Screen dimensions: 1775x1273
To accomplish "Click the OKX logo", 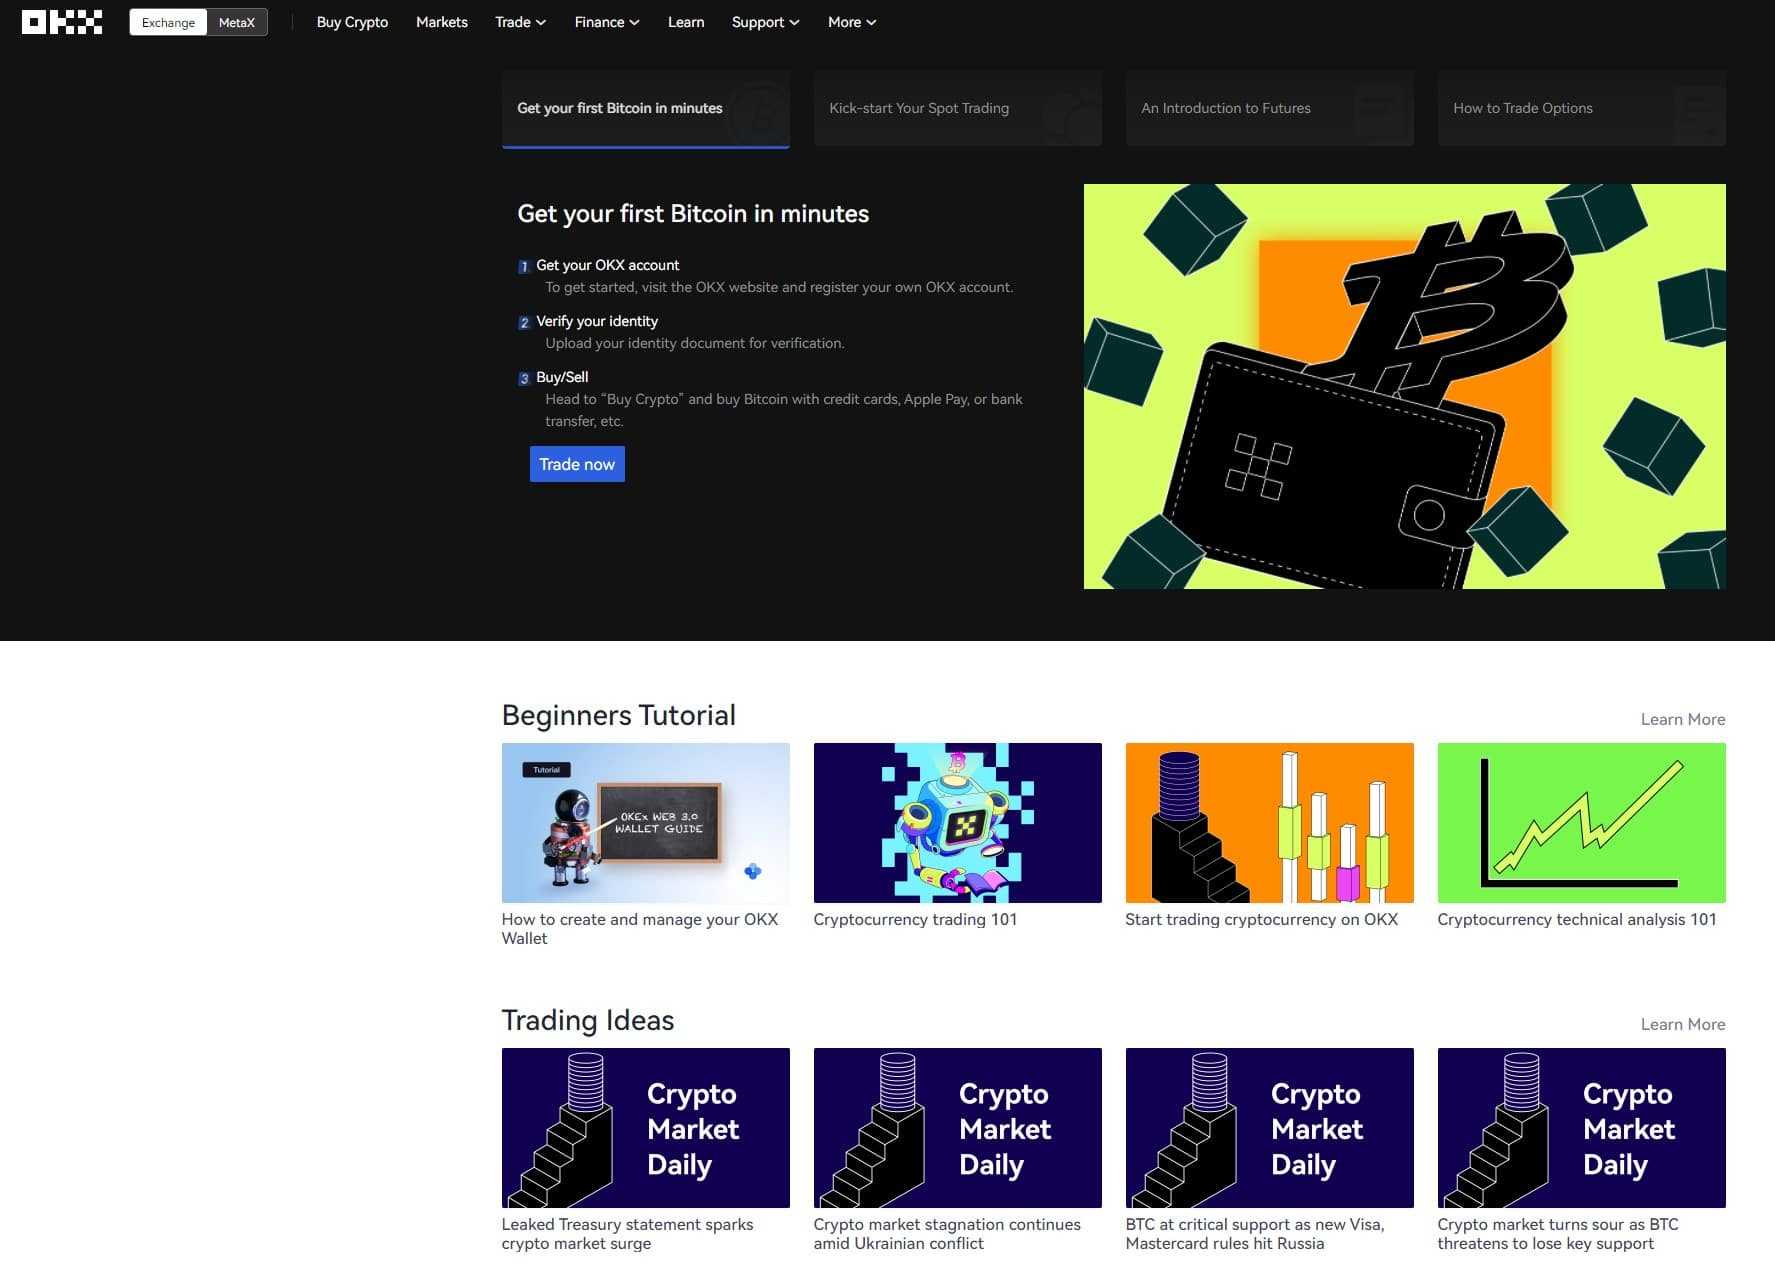I will coord(62,22).
